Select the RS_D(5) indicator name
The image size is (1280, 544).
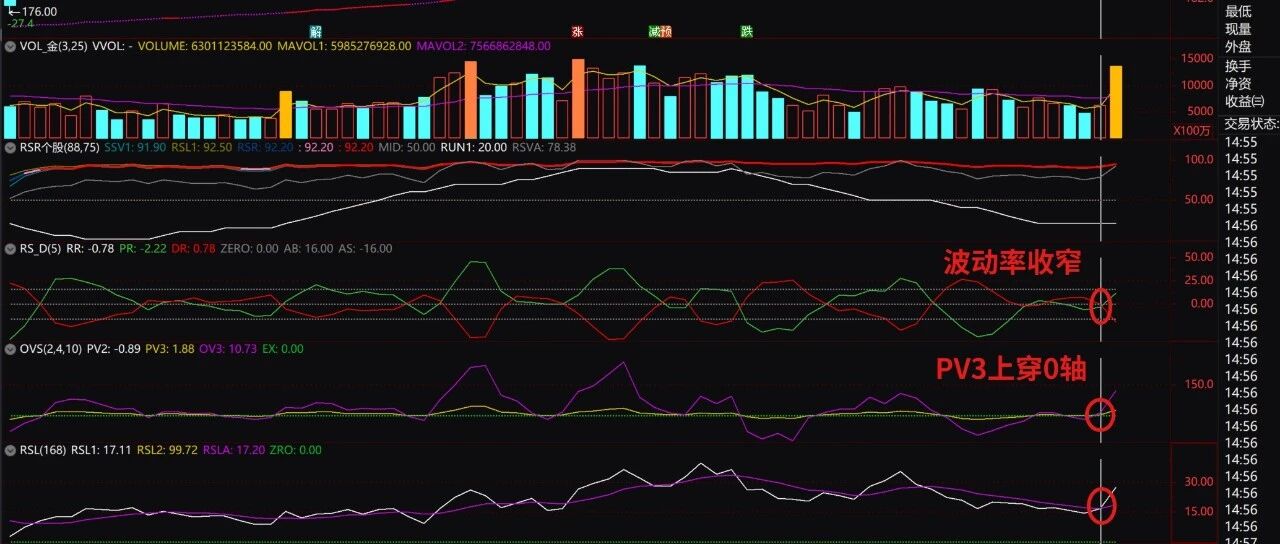[40, 248]
